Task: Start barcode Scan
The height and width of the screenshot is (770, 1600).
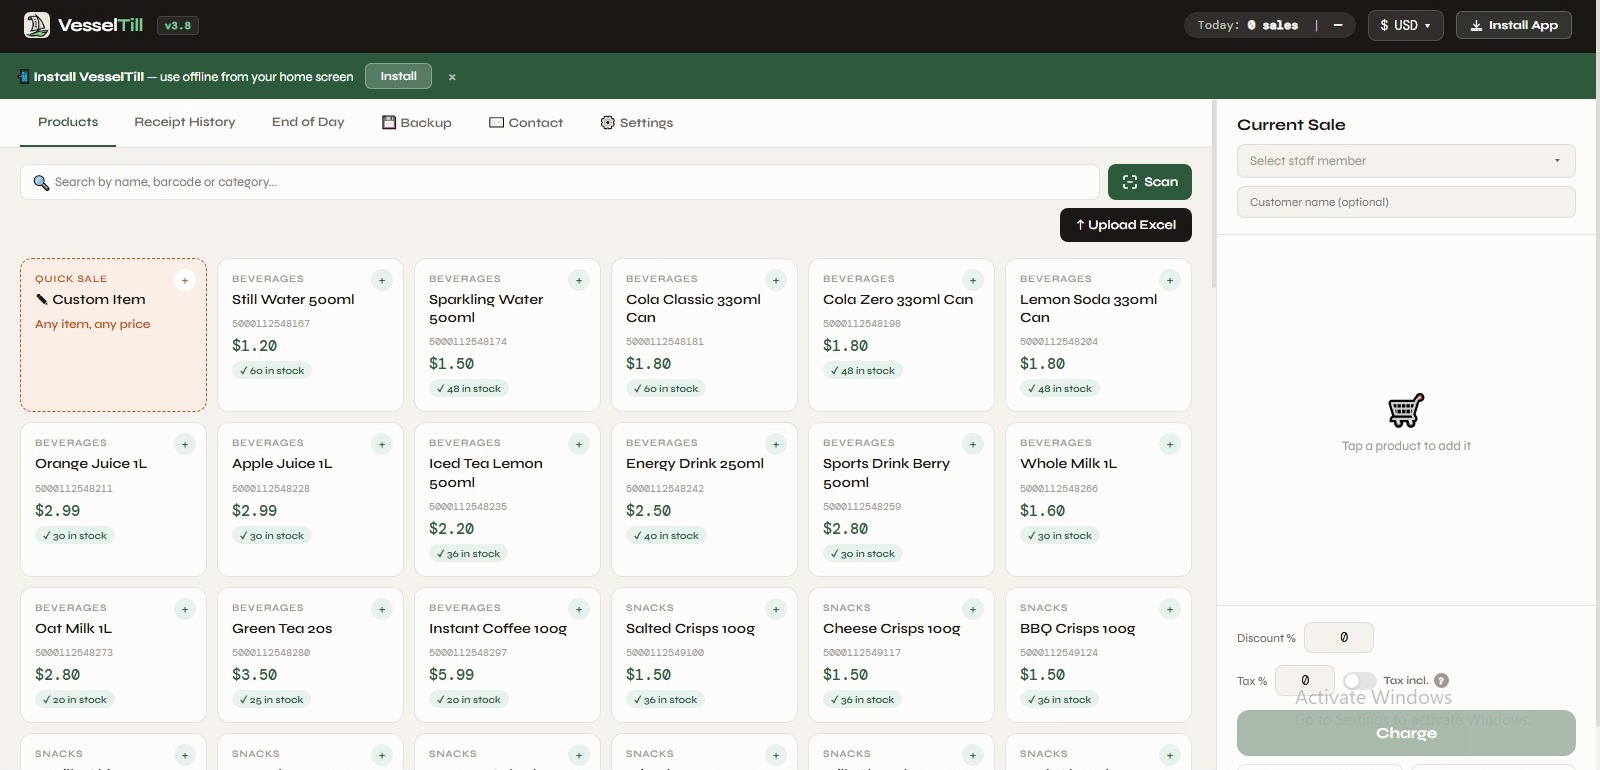Action: (1150, 182)
